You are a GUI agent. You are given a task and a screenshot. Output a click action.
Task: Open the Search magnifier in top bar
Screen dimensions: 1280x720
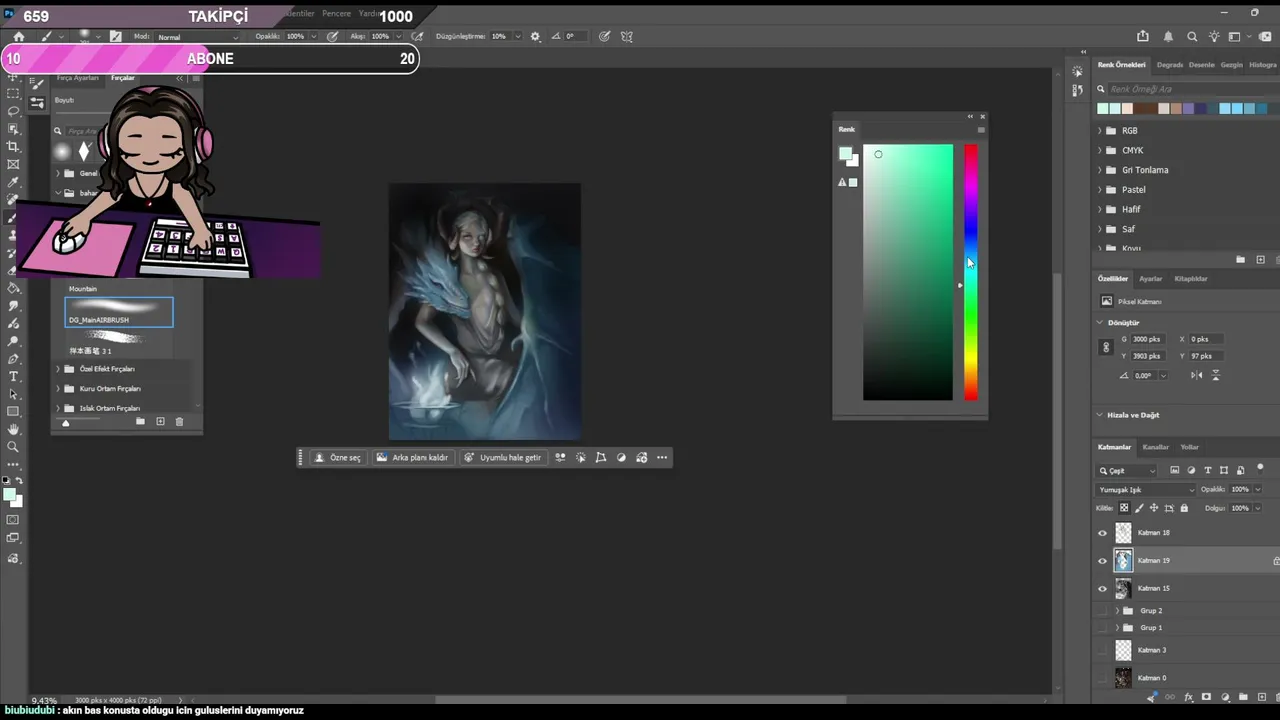[x=1192, y=37]
